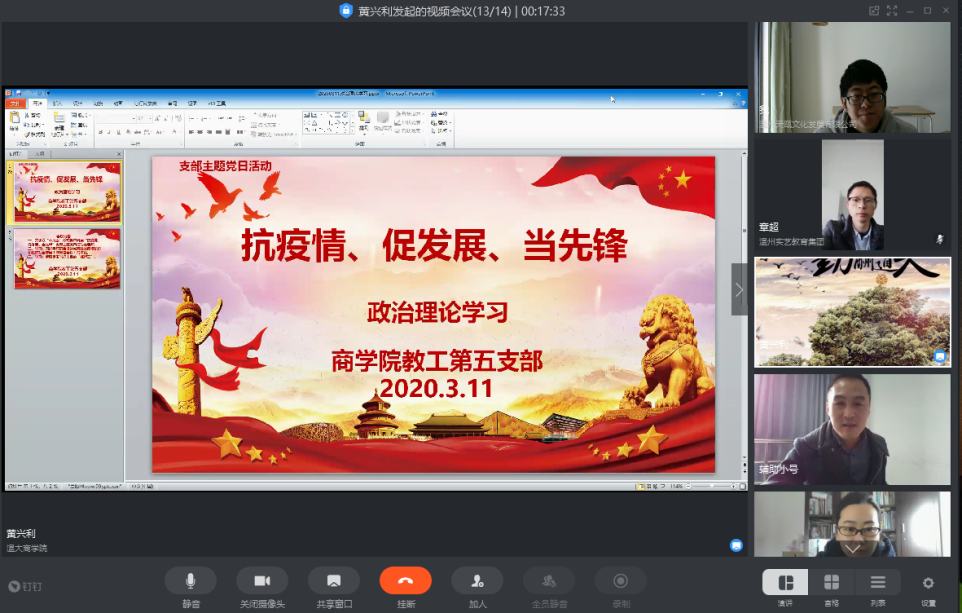Click the blue shield security icon in title
The height and width of the screenshot is (613, 962).
(346, 11)
